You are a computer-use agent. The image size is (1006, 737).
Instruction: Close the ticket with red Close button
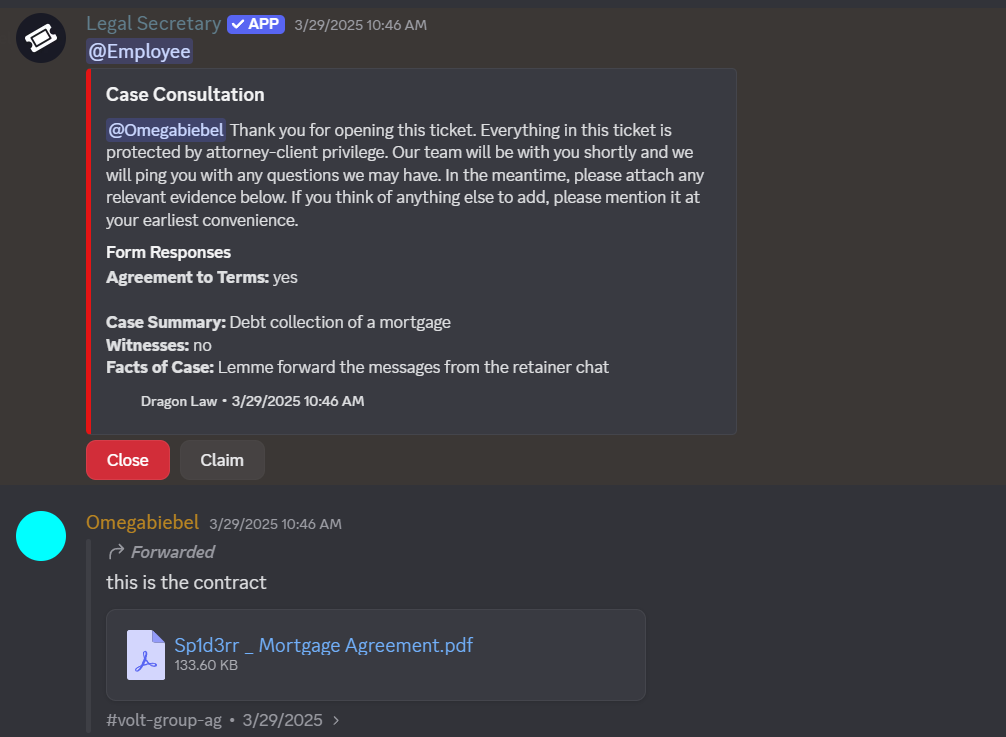(128, 460)
